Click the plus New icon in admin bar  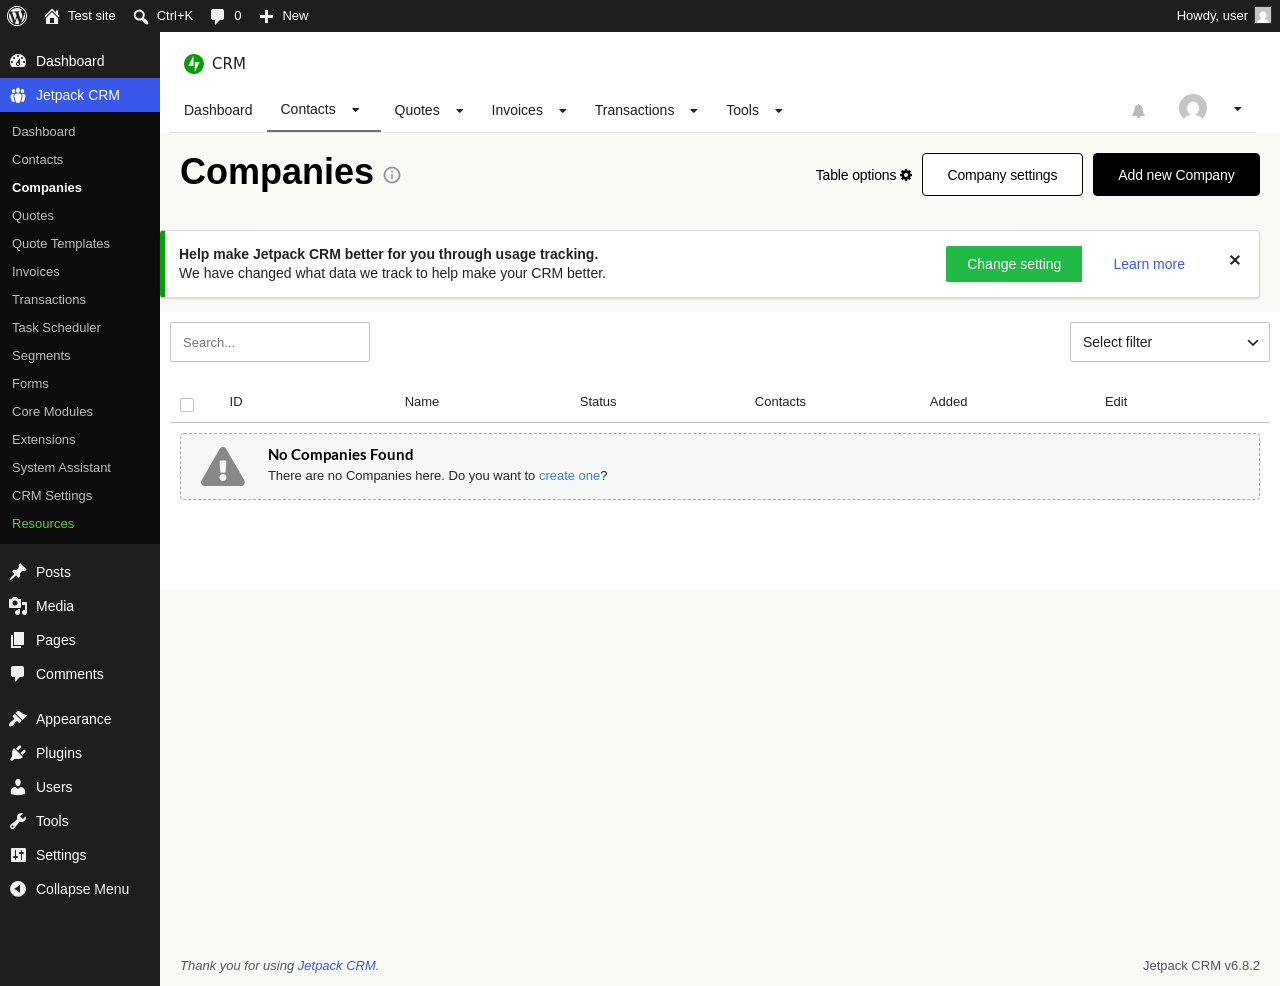click(x=266, y=16)
